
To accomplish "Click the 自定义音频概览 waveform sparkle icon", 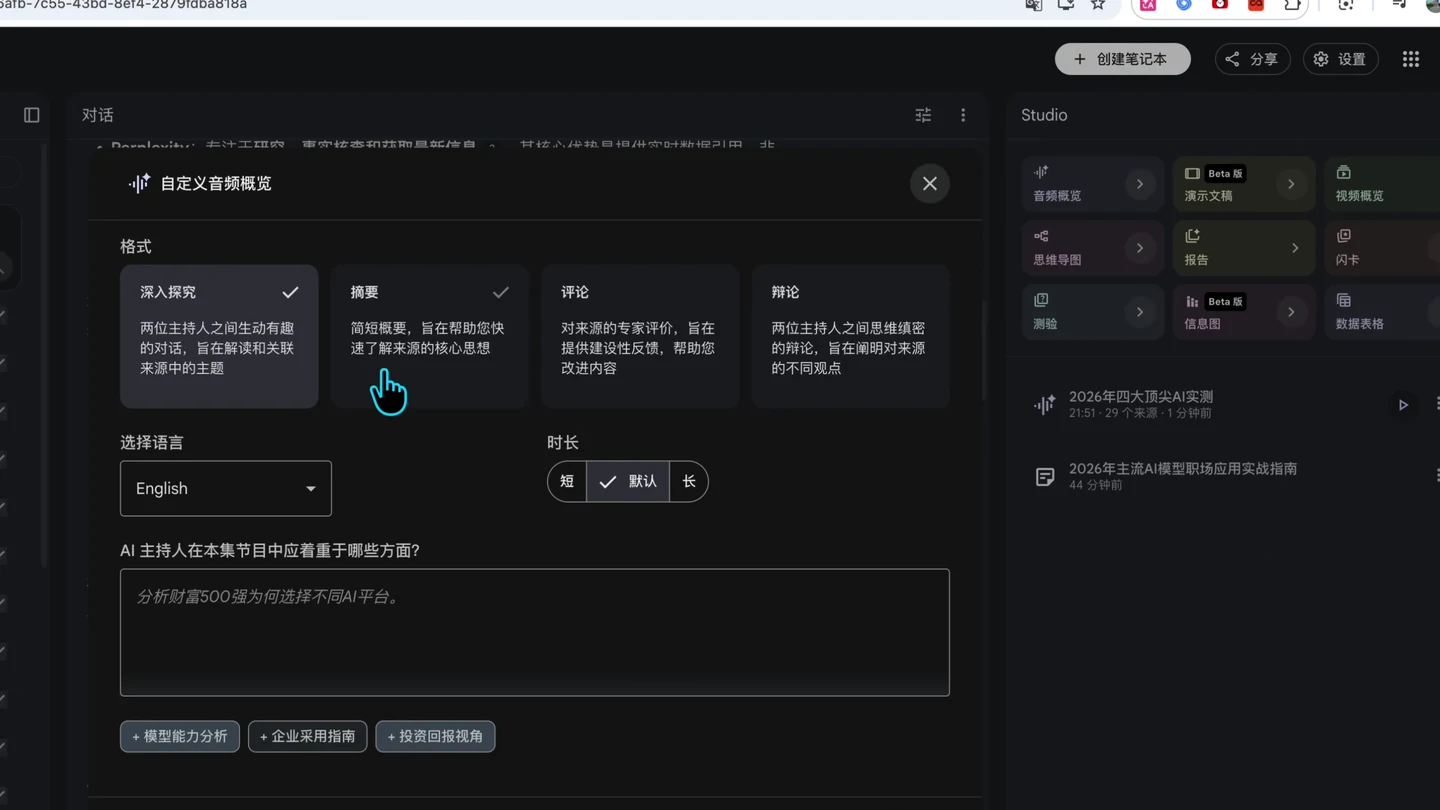I will (139, 183).
